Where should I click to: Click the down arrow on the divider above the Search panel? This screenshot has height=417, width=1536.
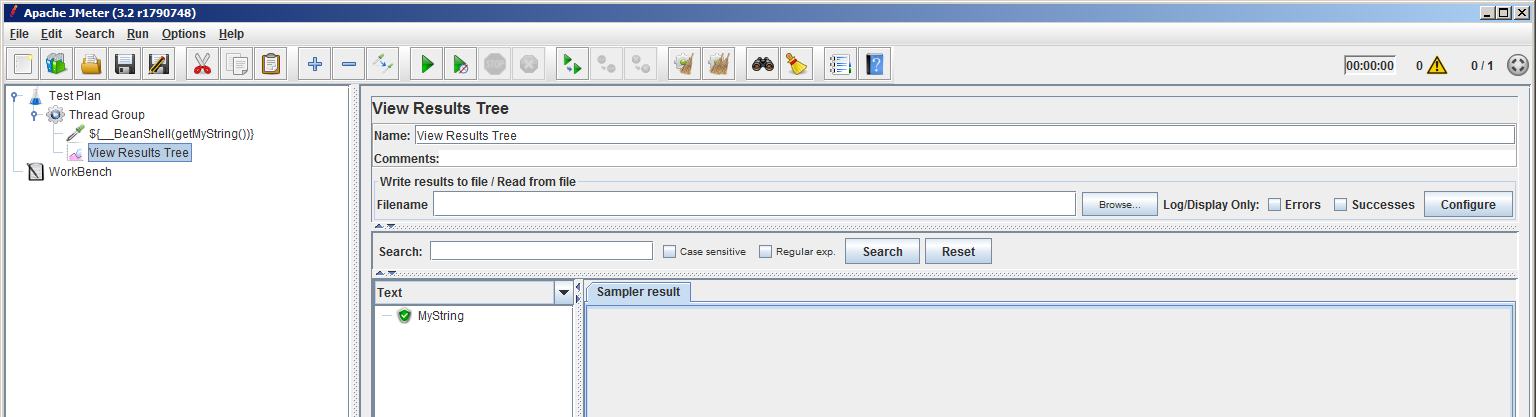tap(391, 226)
